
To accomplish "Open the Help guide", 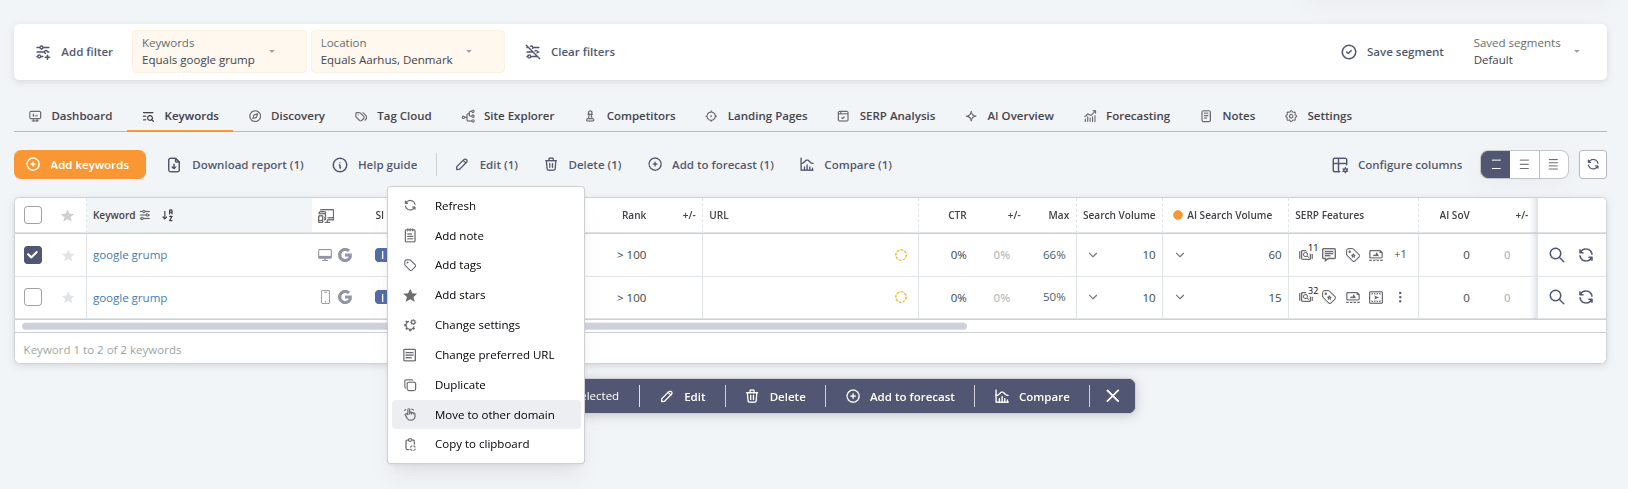I will click(375, 165).
